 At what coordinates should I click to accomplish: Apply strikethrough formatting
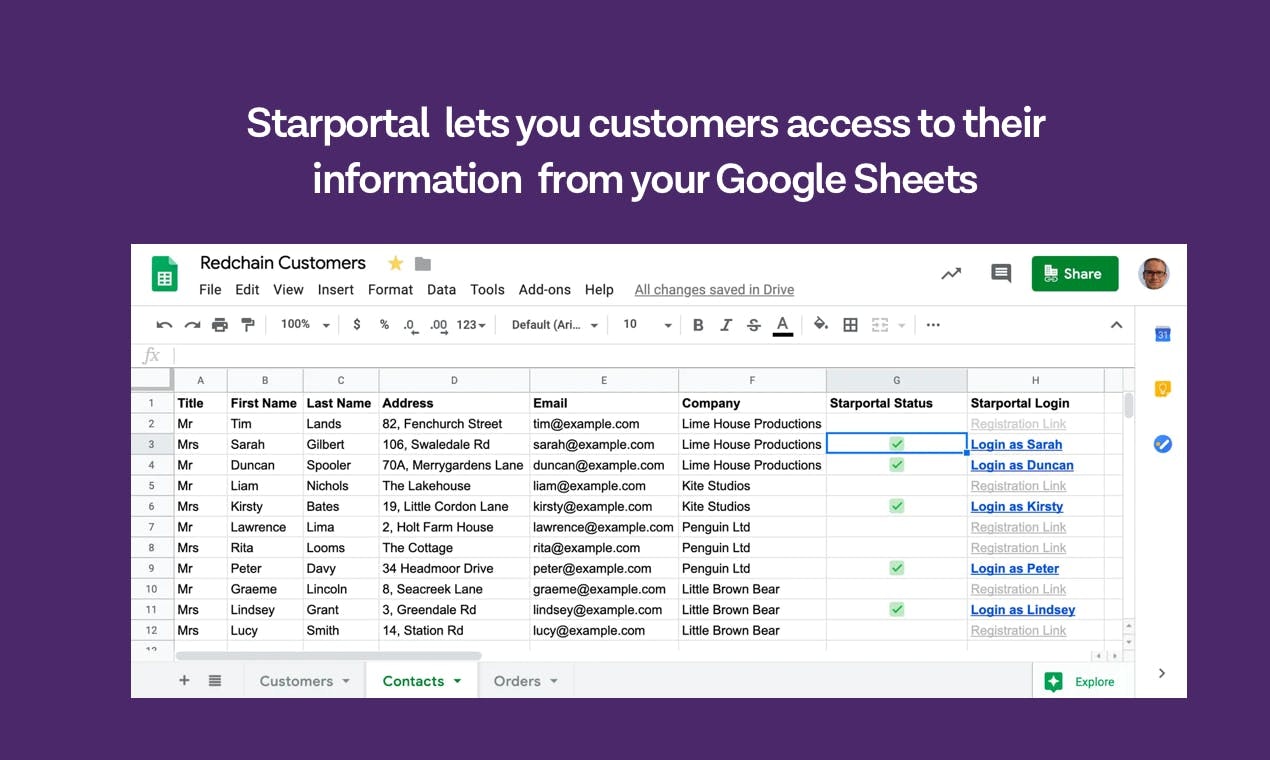(754, 324)
